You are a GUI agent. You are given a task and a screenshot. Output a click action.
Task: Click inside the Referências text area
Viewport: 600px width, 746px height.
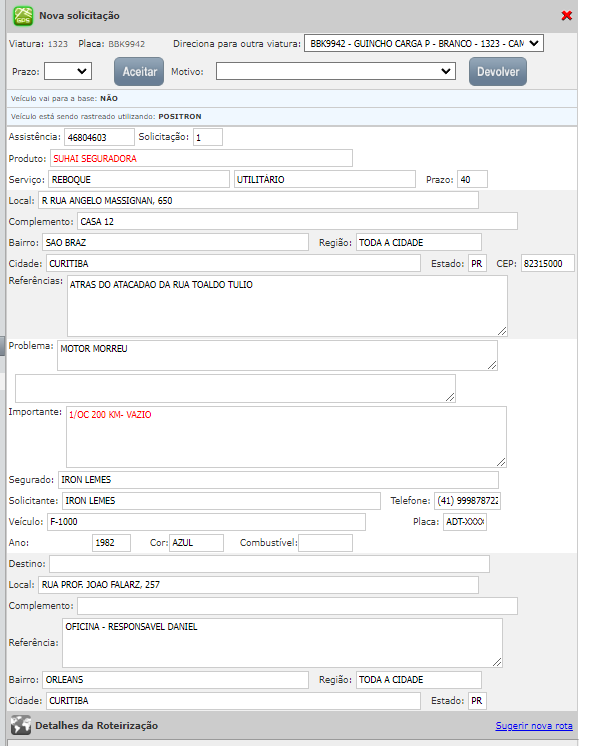pos(287,305)
